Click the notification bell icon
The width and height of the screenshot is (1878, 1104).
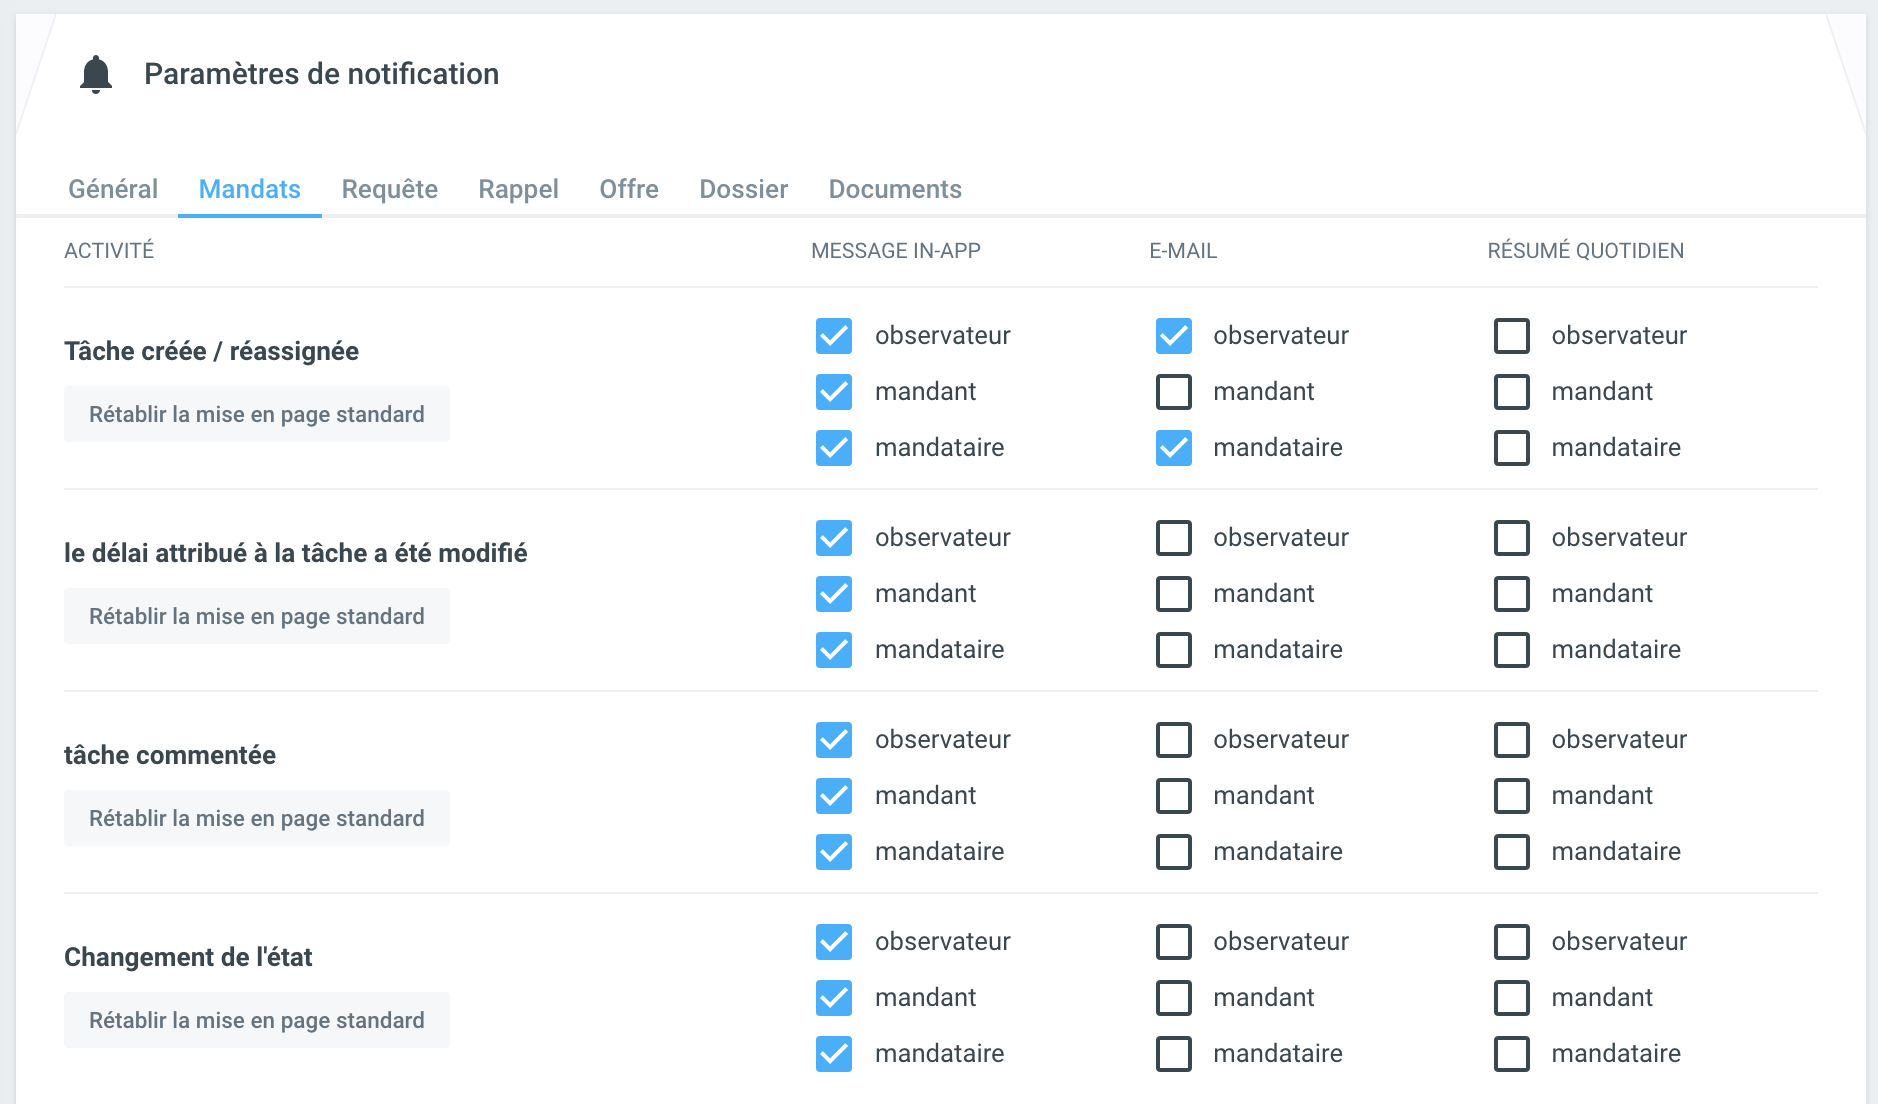[96, 75]
